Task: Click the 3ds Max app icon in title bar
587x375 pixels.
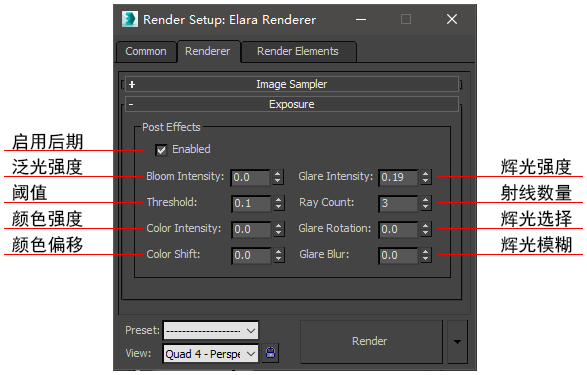Action: 130,19
